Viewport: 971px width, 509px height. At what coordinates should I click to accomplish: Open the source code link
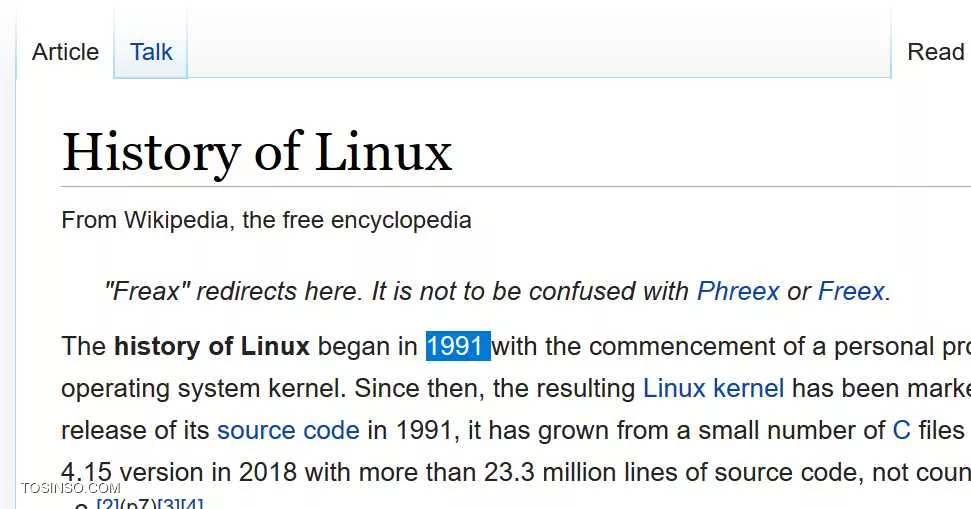click(288, 430)
